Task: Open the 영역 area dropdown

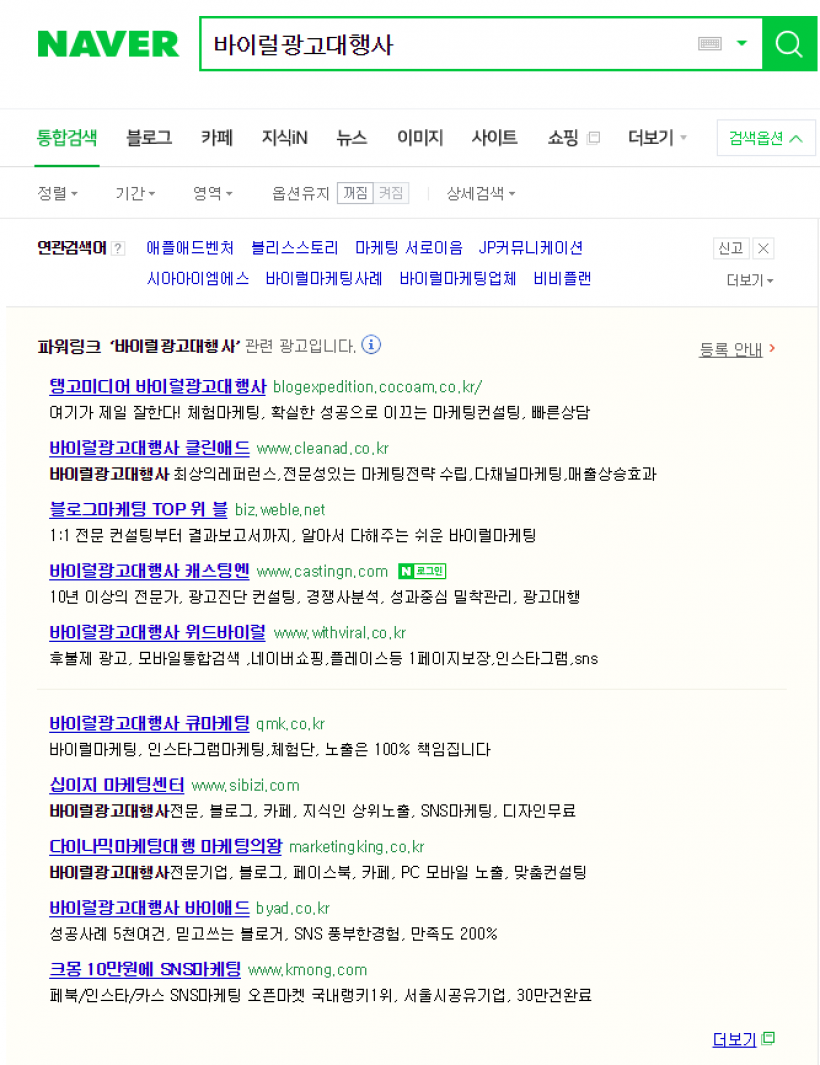Action: coord(213,194)
